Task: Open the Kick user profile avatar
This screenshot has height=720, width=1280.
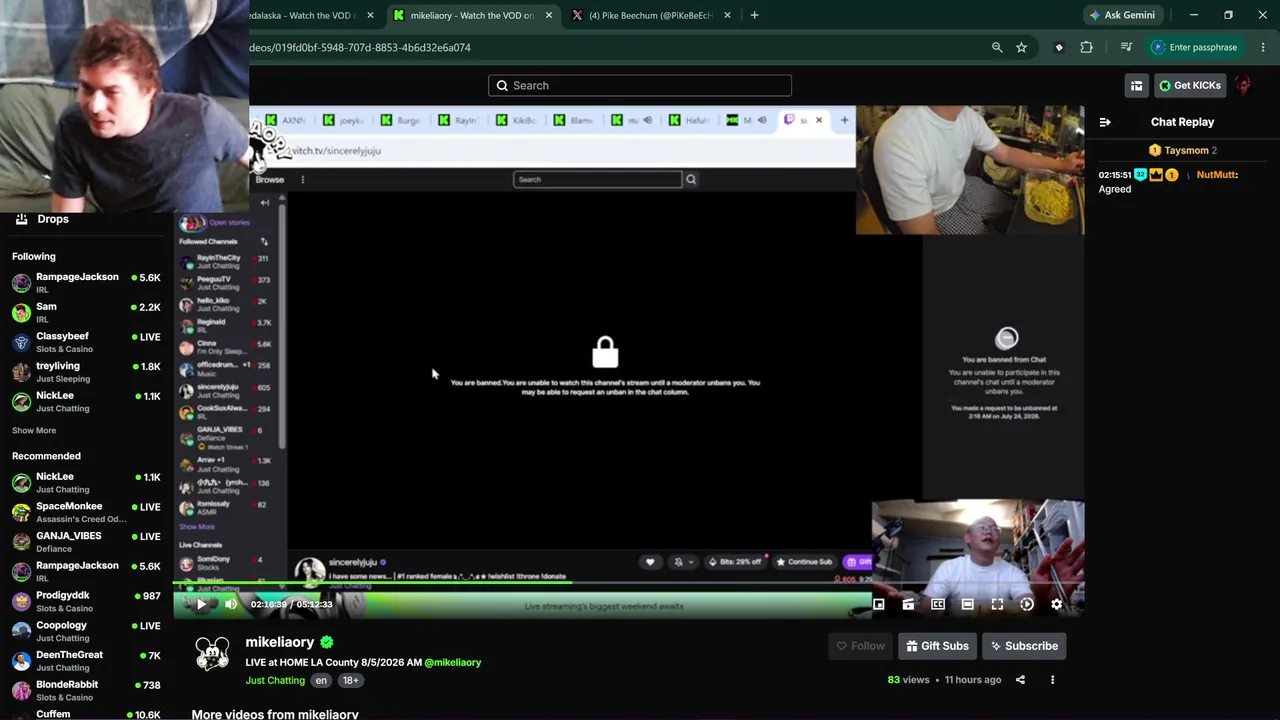Action: click(x=1243, y=85)
